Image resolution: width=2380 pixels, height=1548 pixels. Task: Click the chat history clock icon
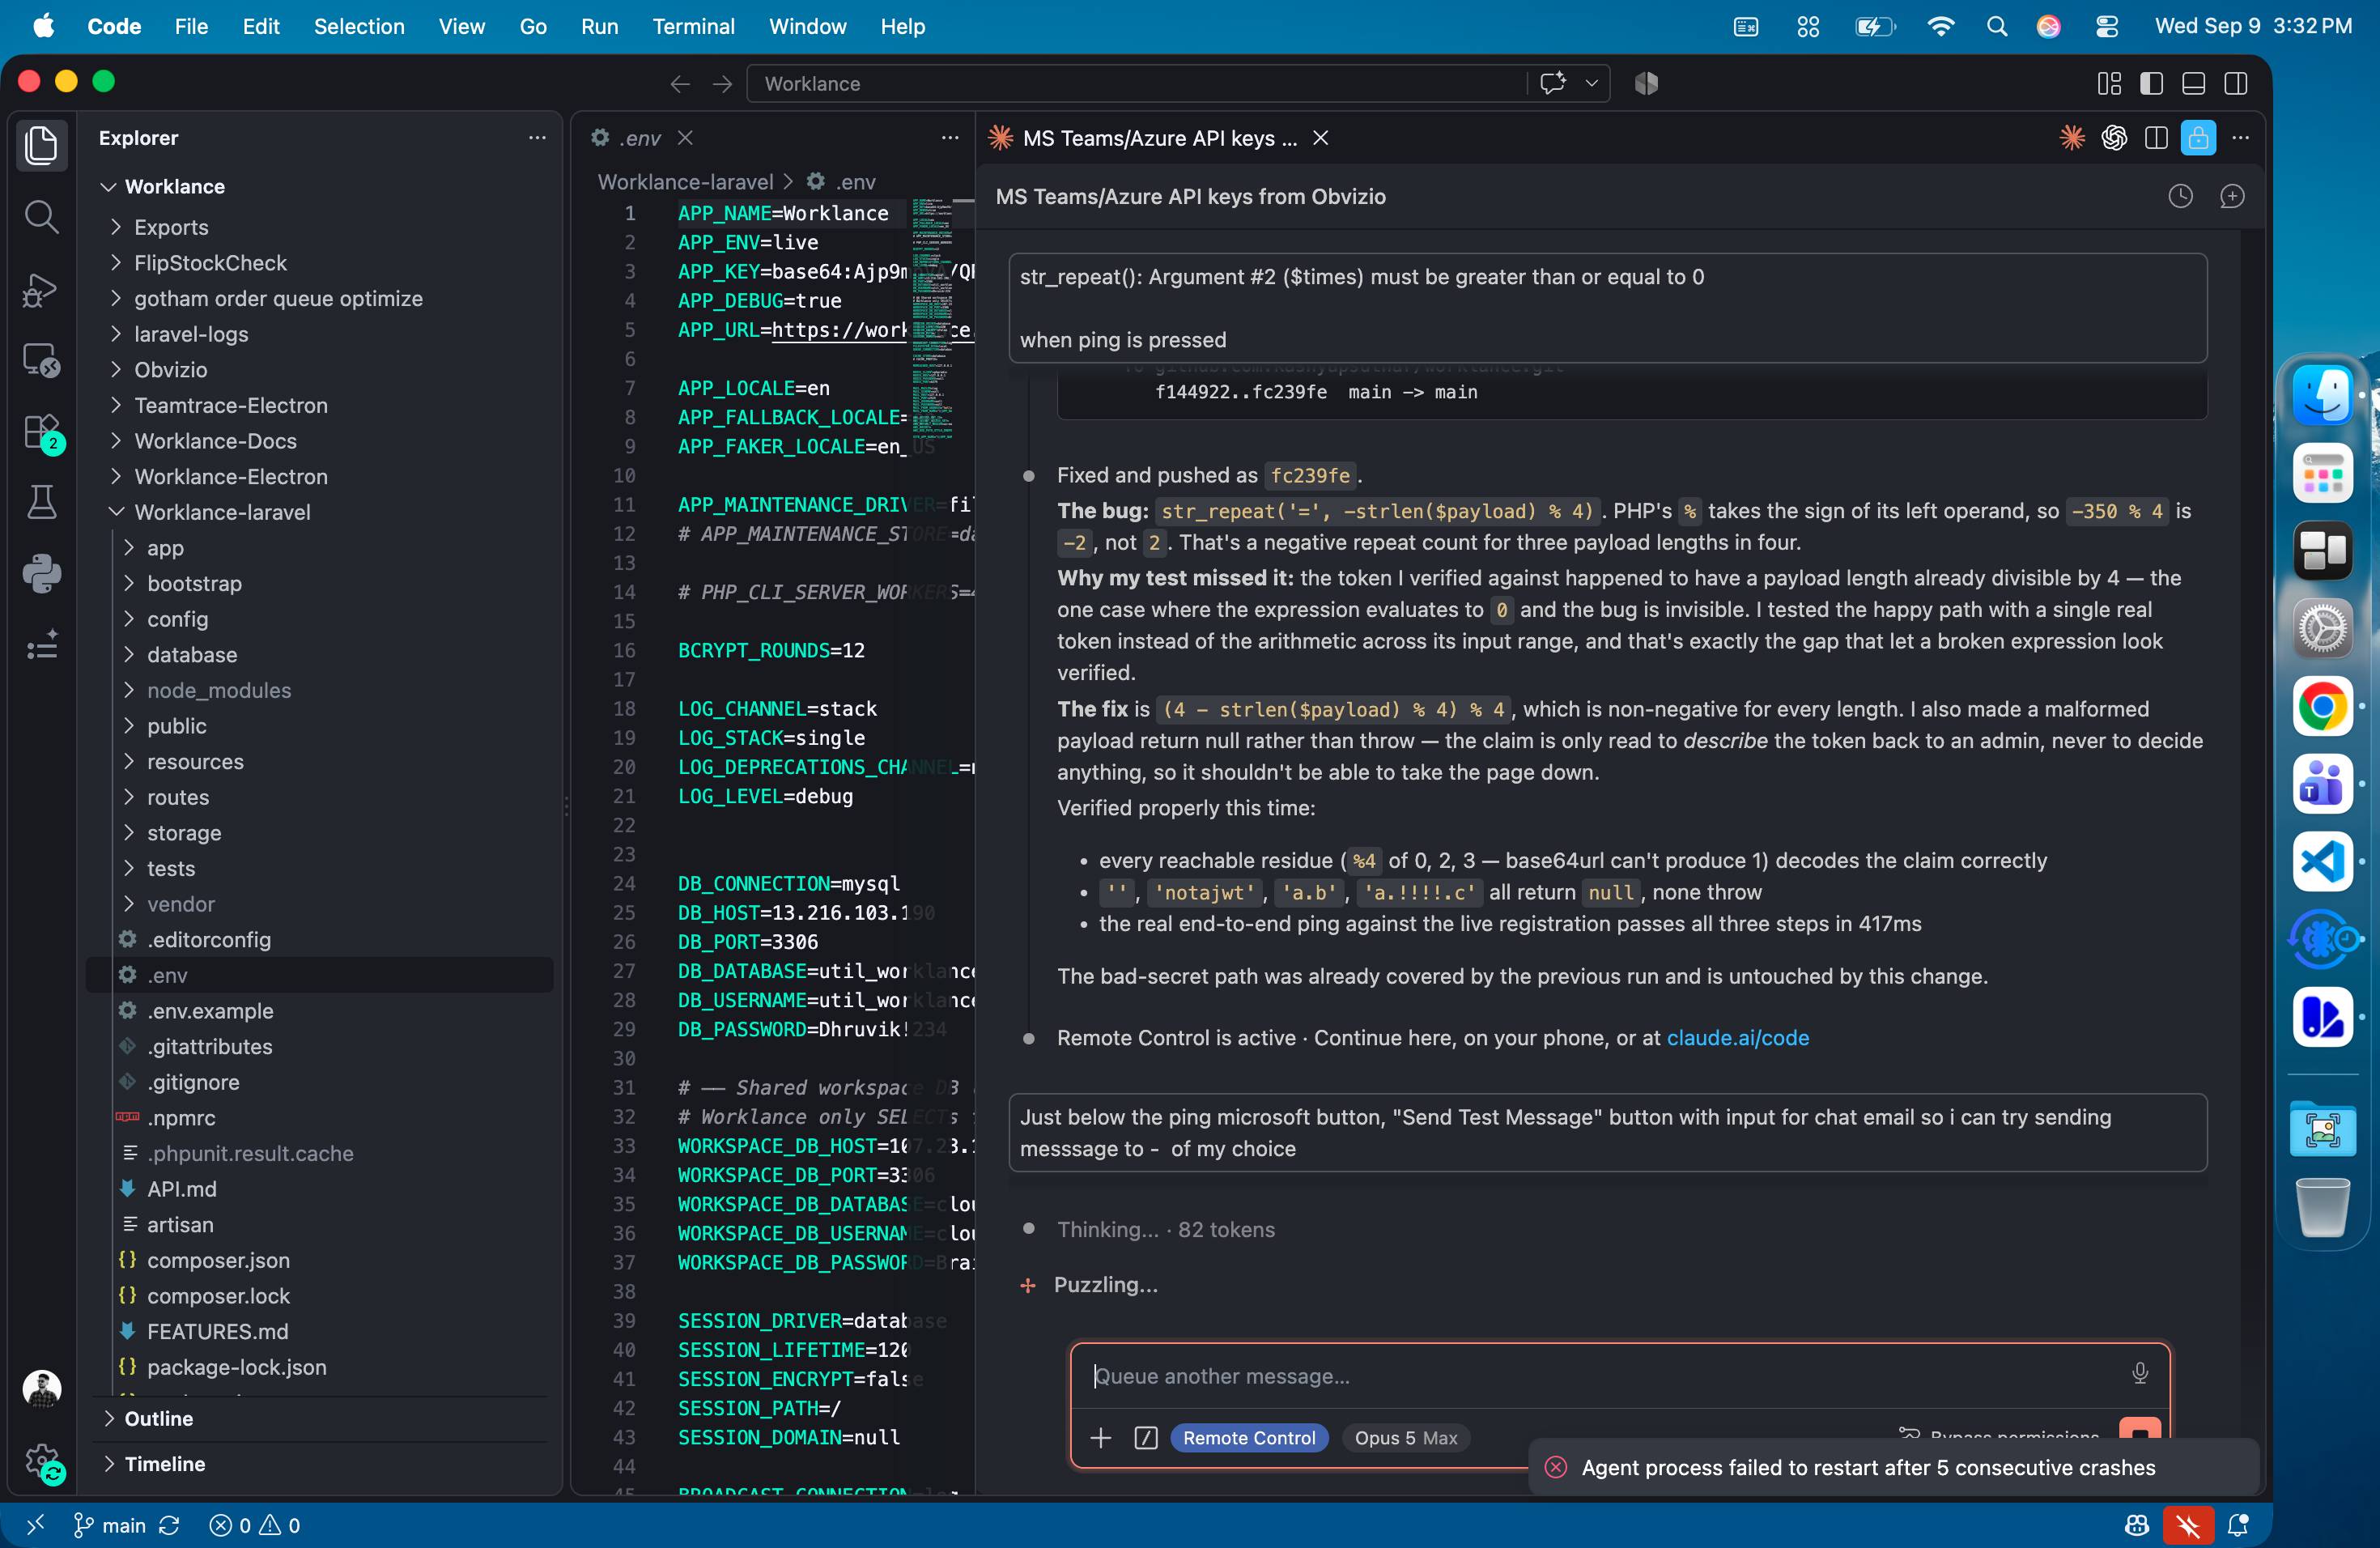2180,196
